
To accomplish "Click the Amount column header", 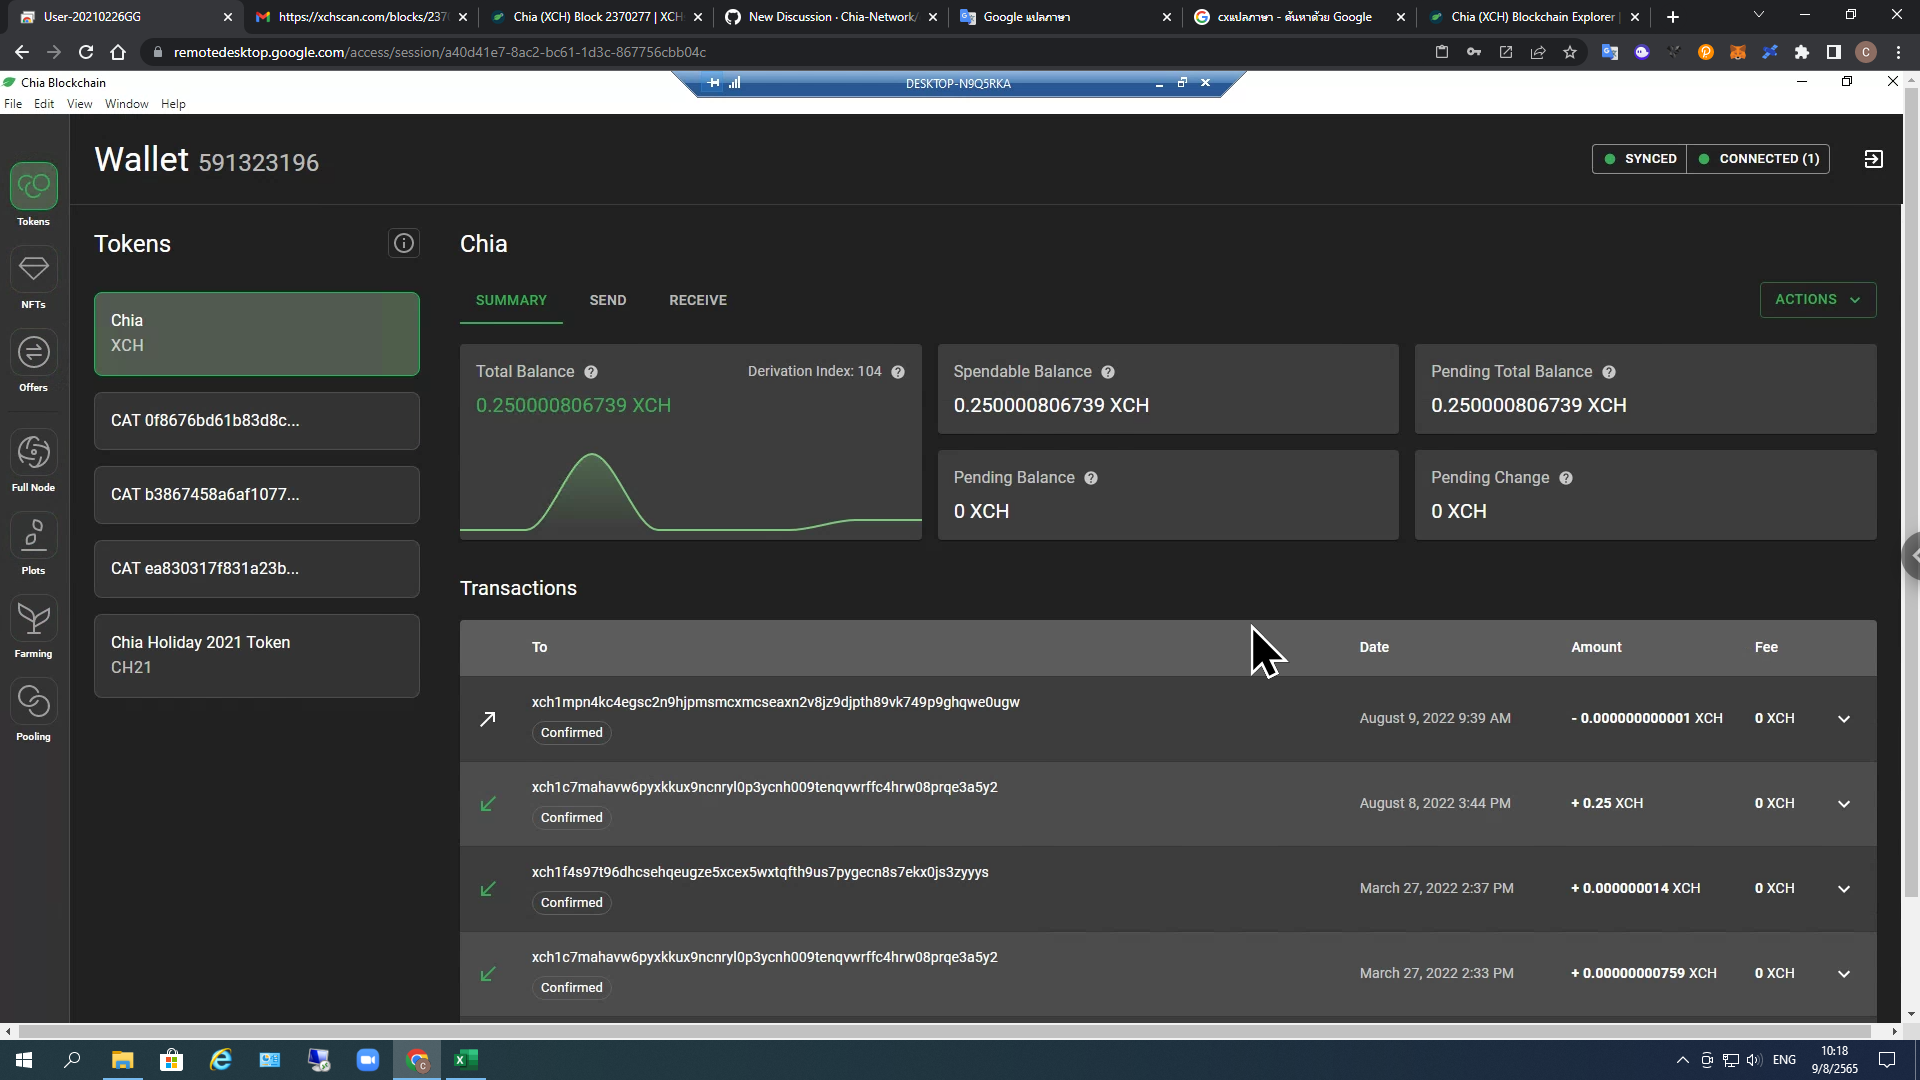I will click(1596, 648).
